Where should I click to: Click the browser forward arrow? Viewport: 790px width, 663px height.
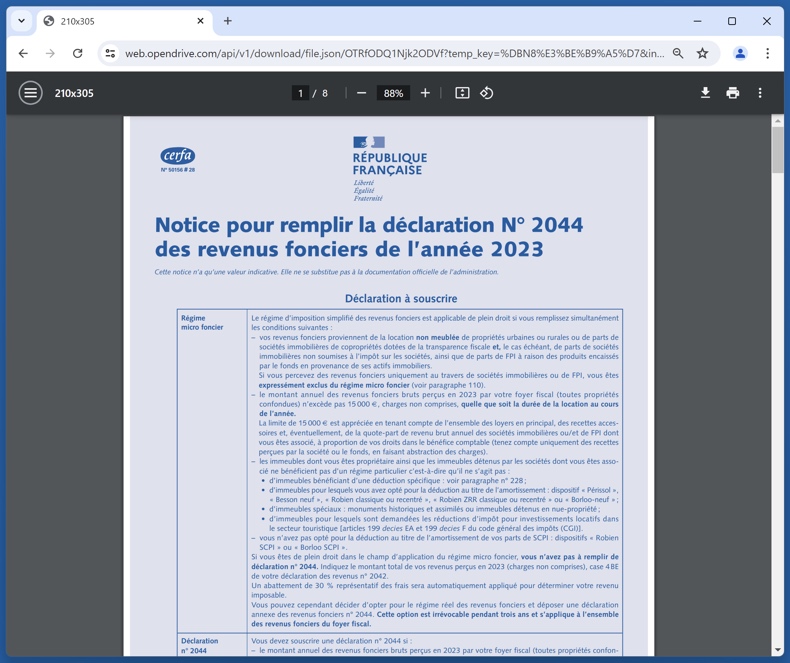[x=50, y=53]
